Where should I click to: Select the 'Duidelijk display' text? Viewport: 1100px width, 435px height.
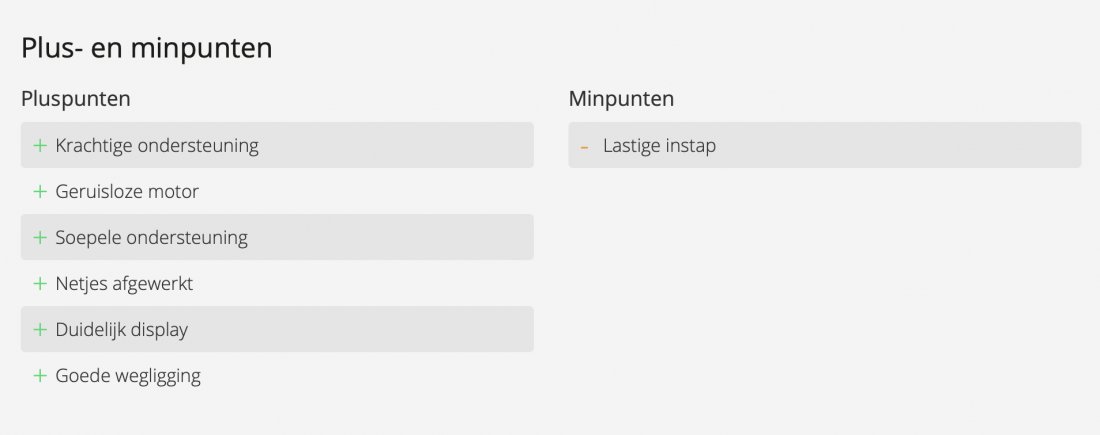122,330
